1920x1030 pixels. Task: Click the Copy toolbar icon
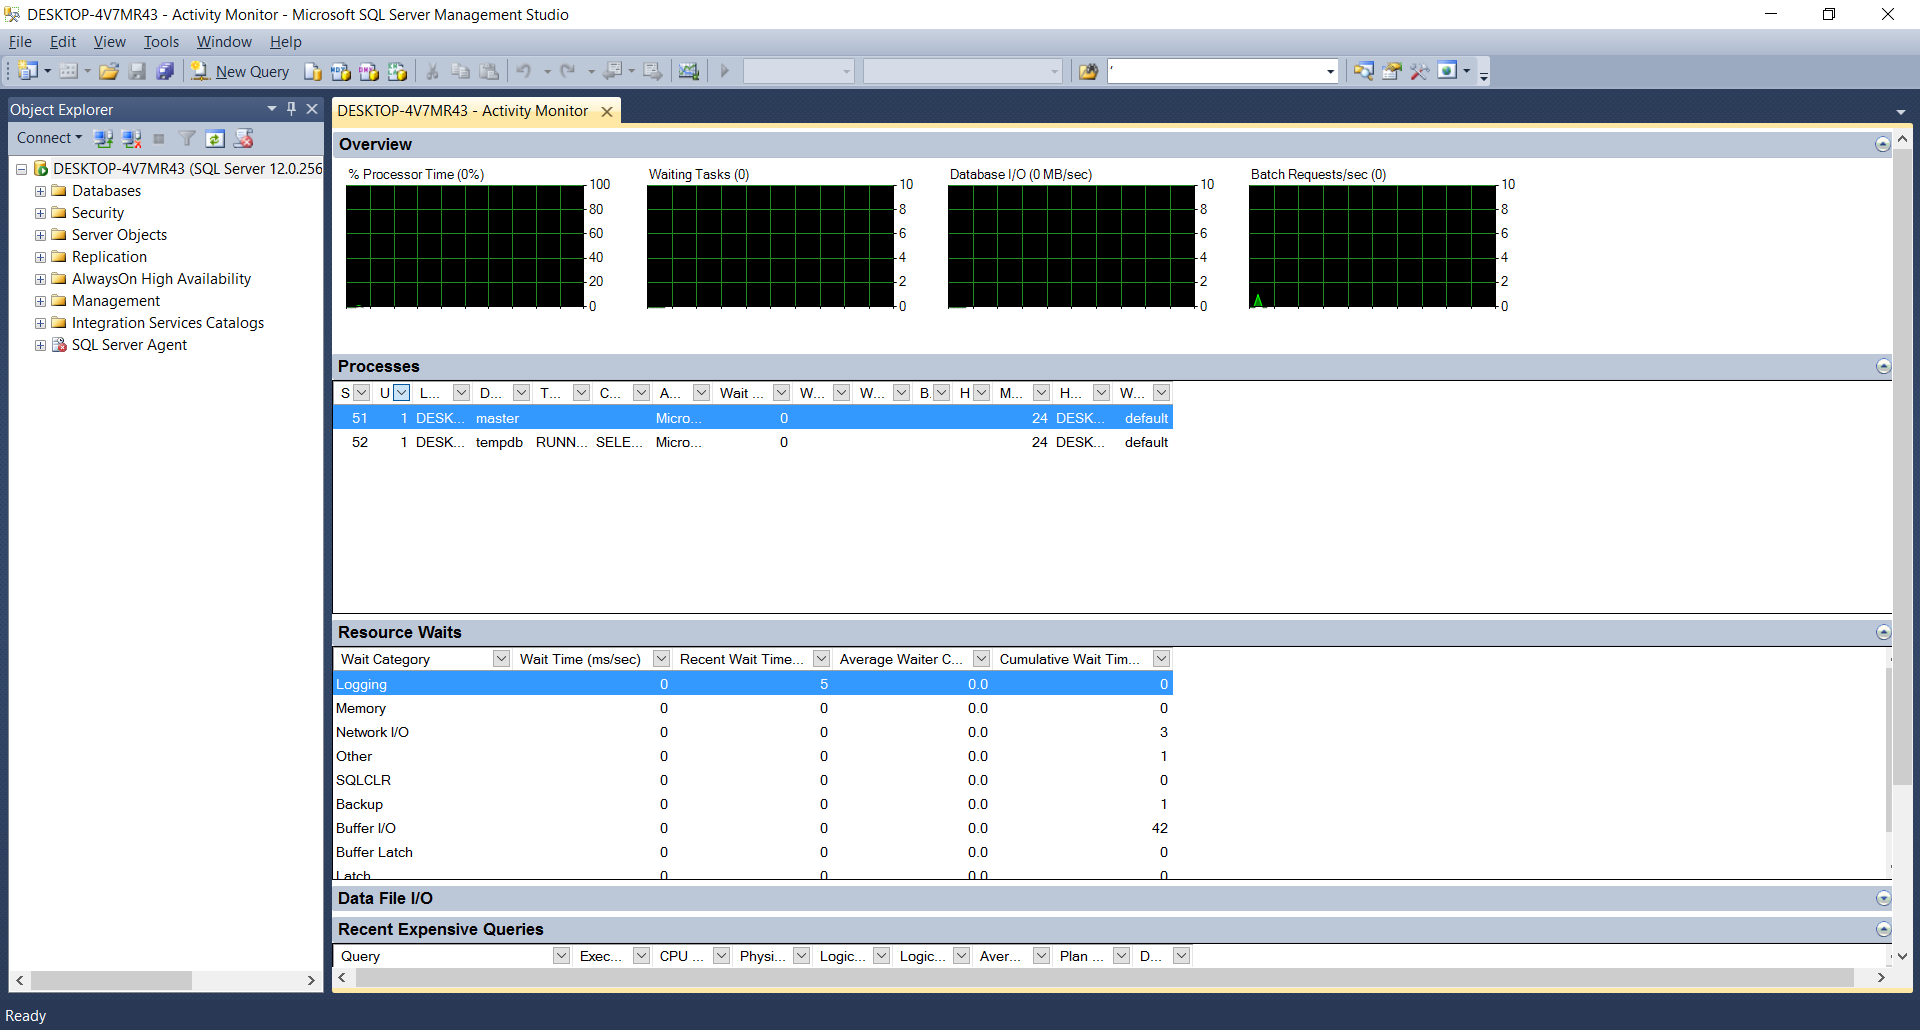tap(460, 71)
